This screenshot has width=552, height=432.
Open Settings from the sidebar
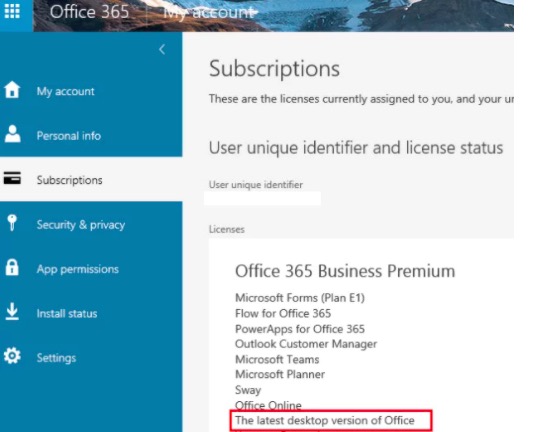pyautogui.click(x=56, y=358)
